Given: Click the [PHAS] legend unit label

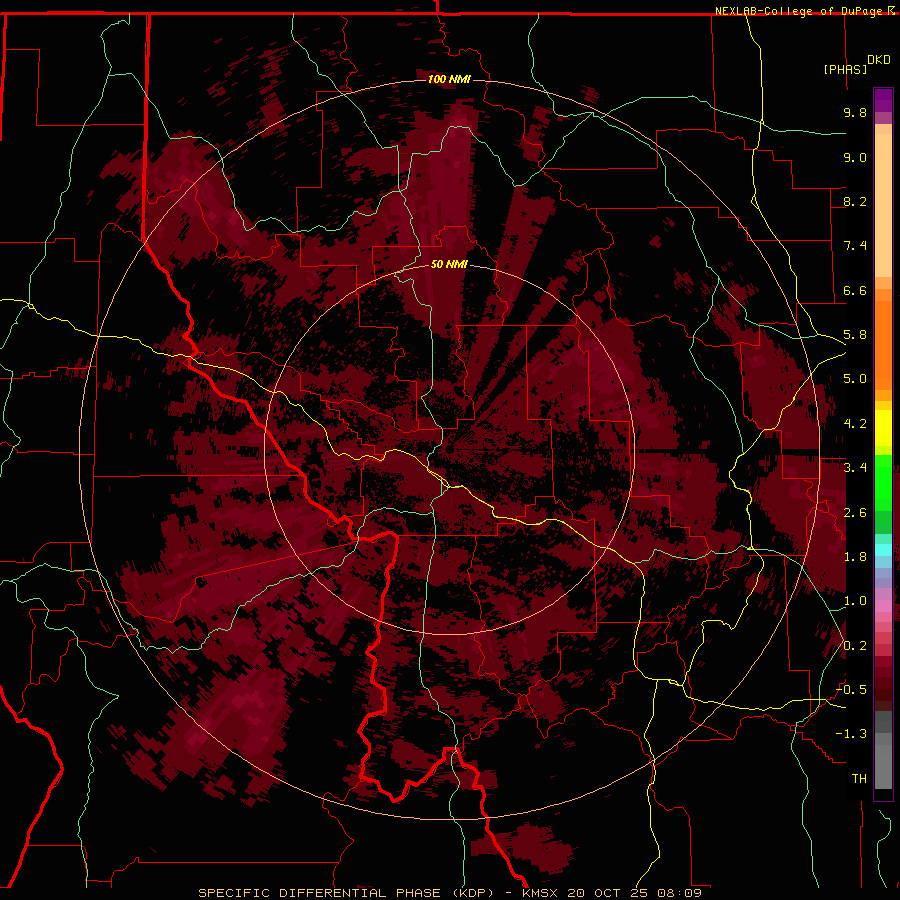Looking at the screenshot, I should [845, 69].
